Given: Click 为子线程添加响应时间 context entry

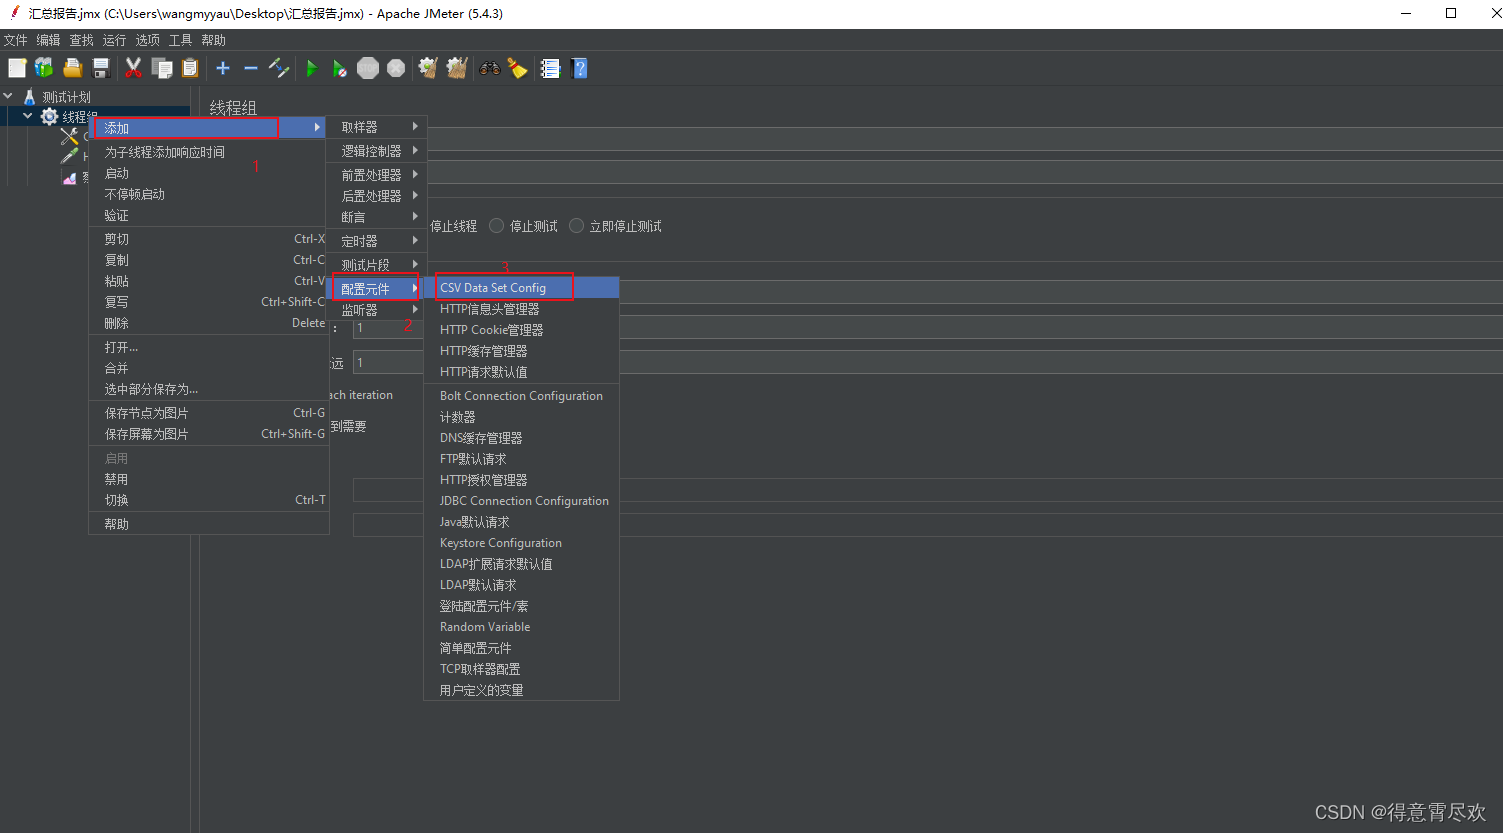Looking at the screenshot, I should 209,152.
